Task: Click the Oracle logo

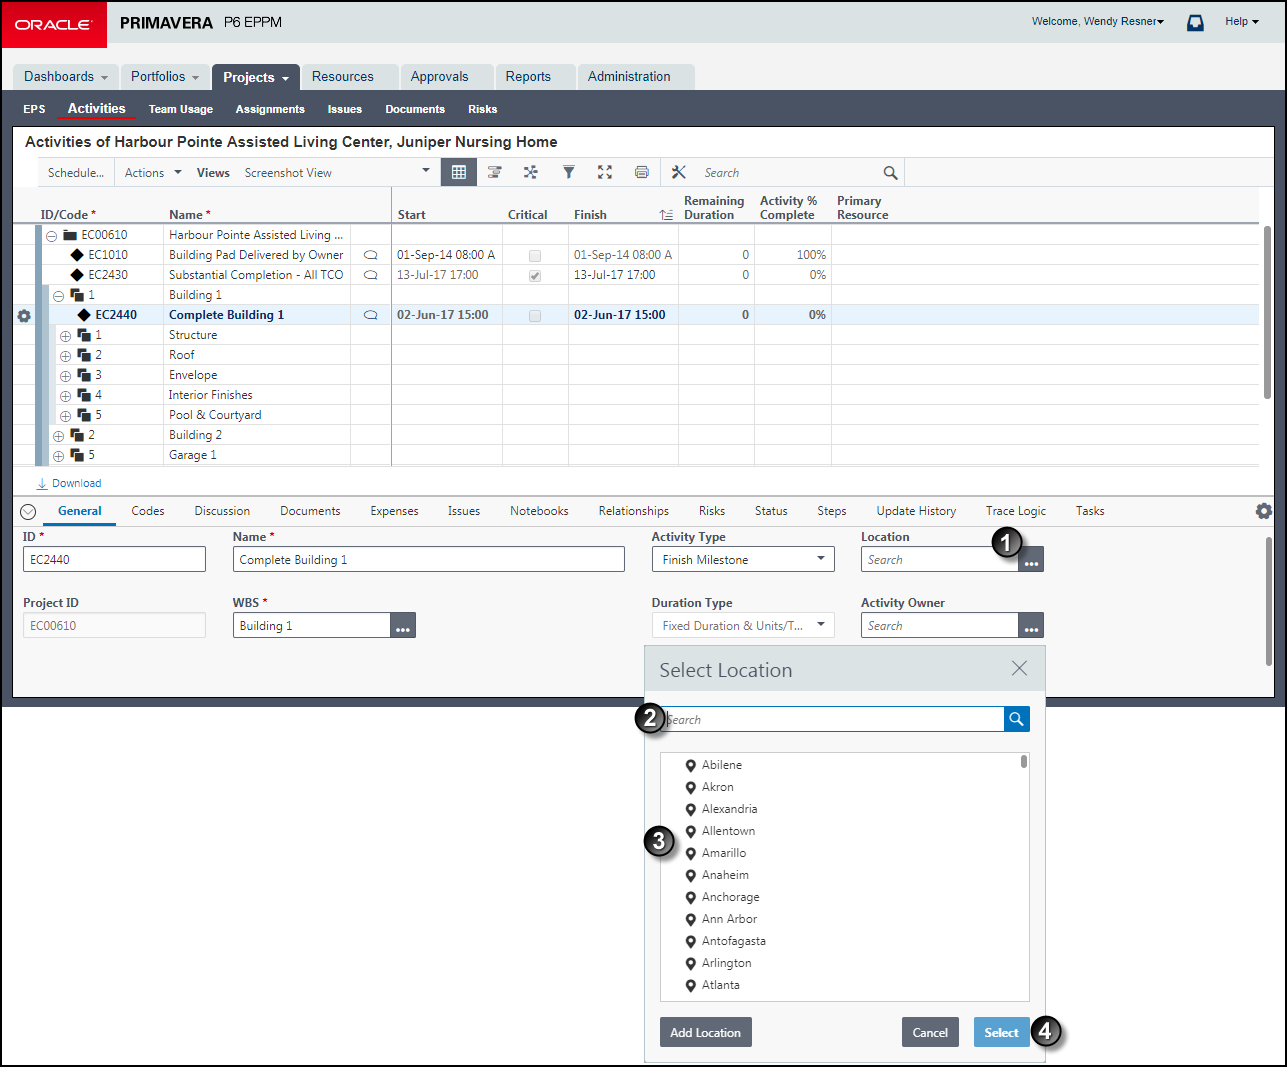Action: point(53,24)
